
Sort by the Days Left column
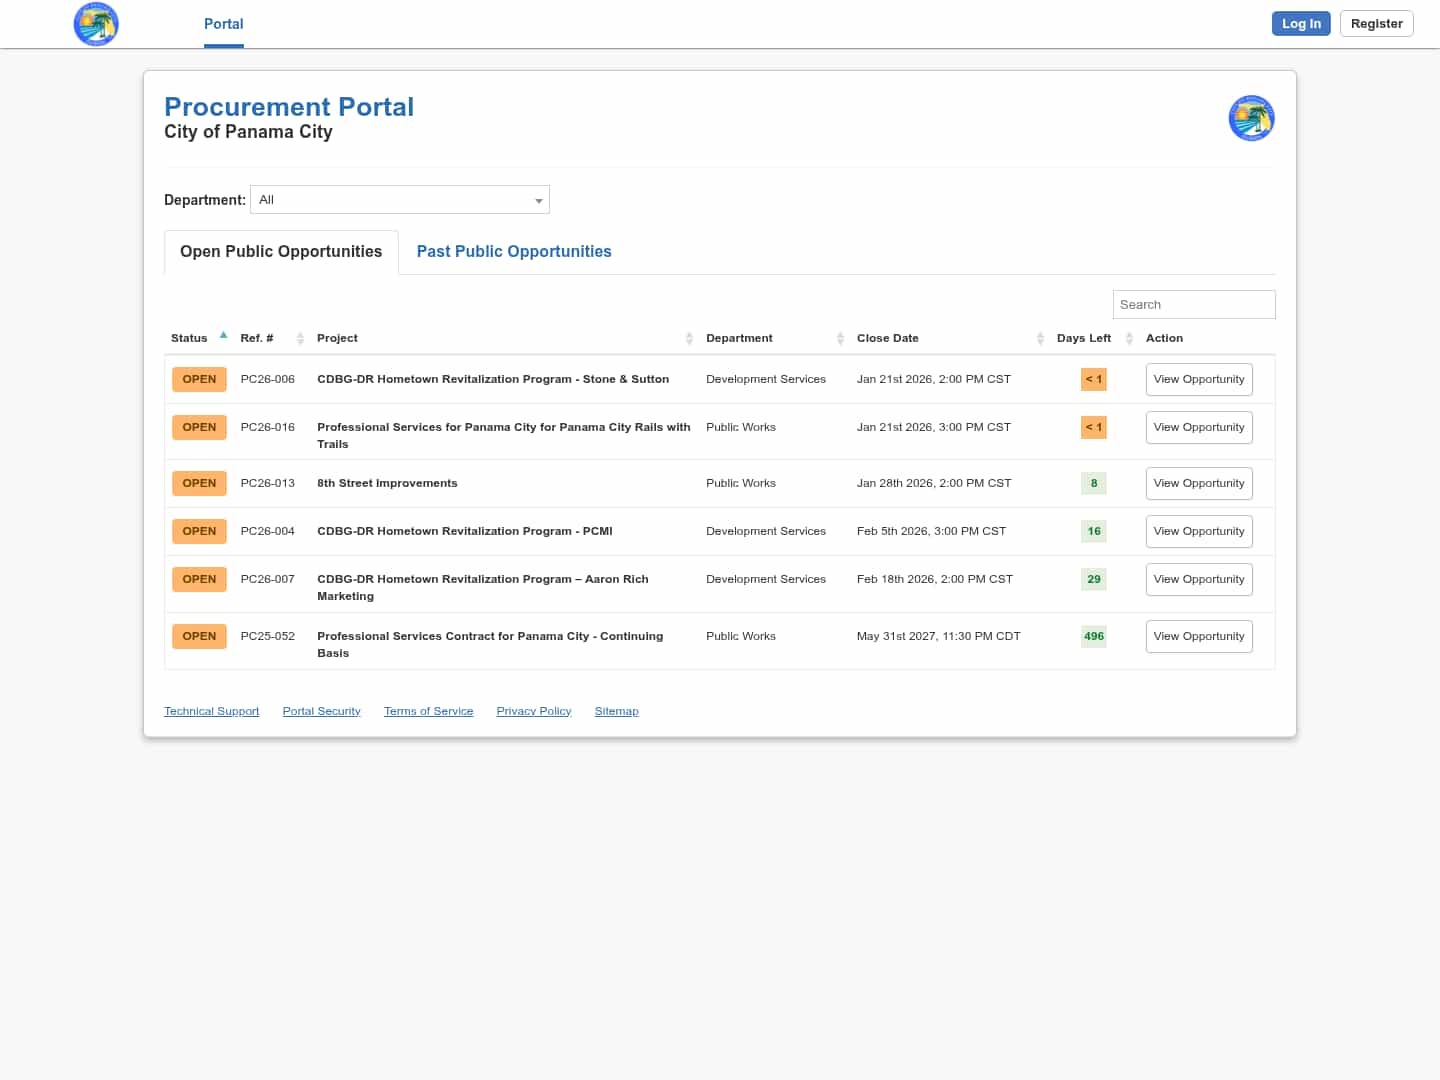[1128, 339]
